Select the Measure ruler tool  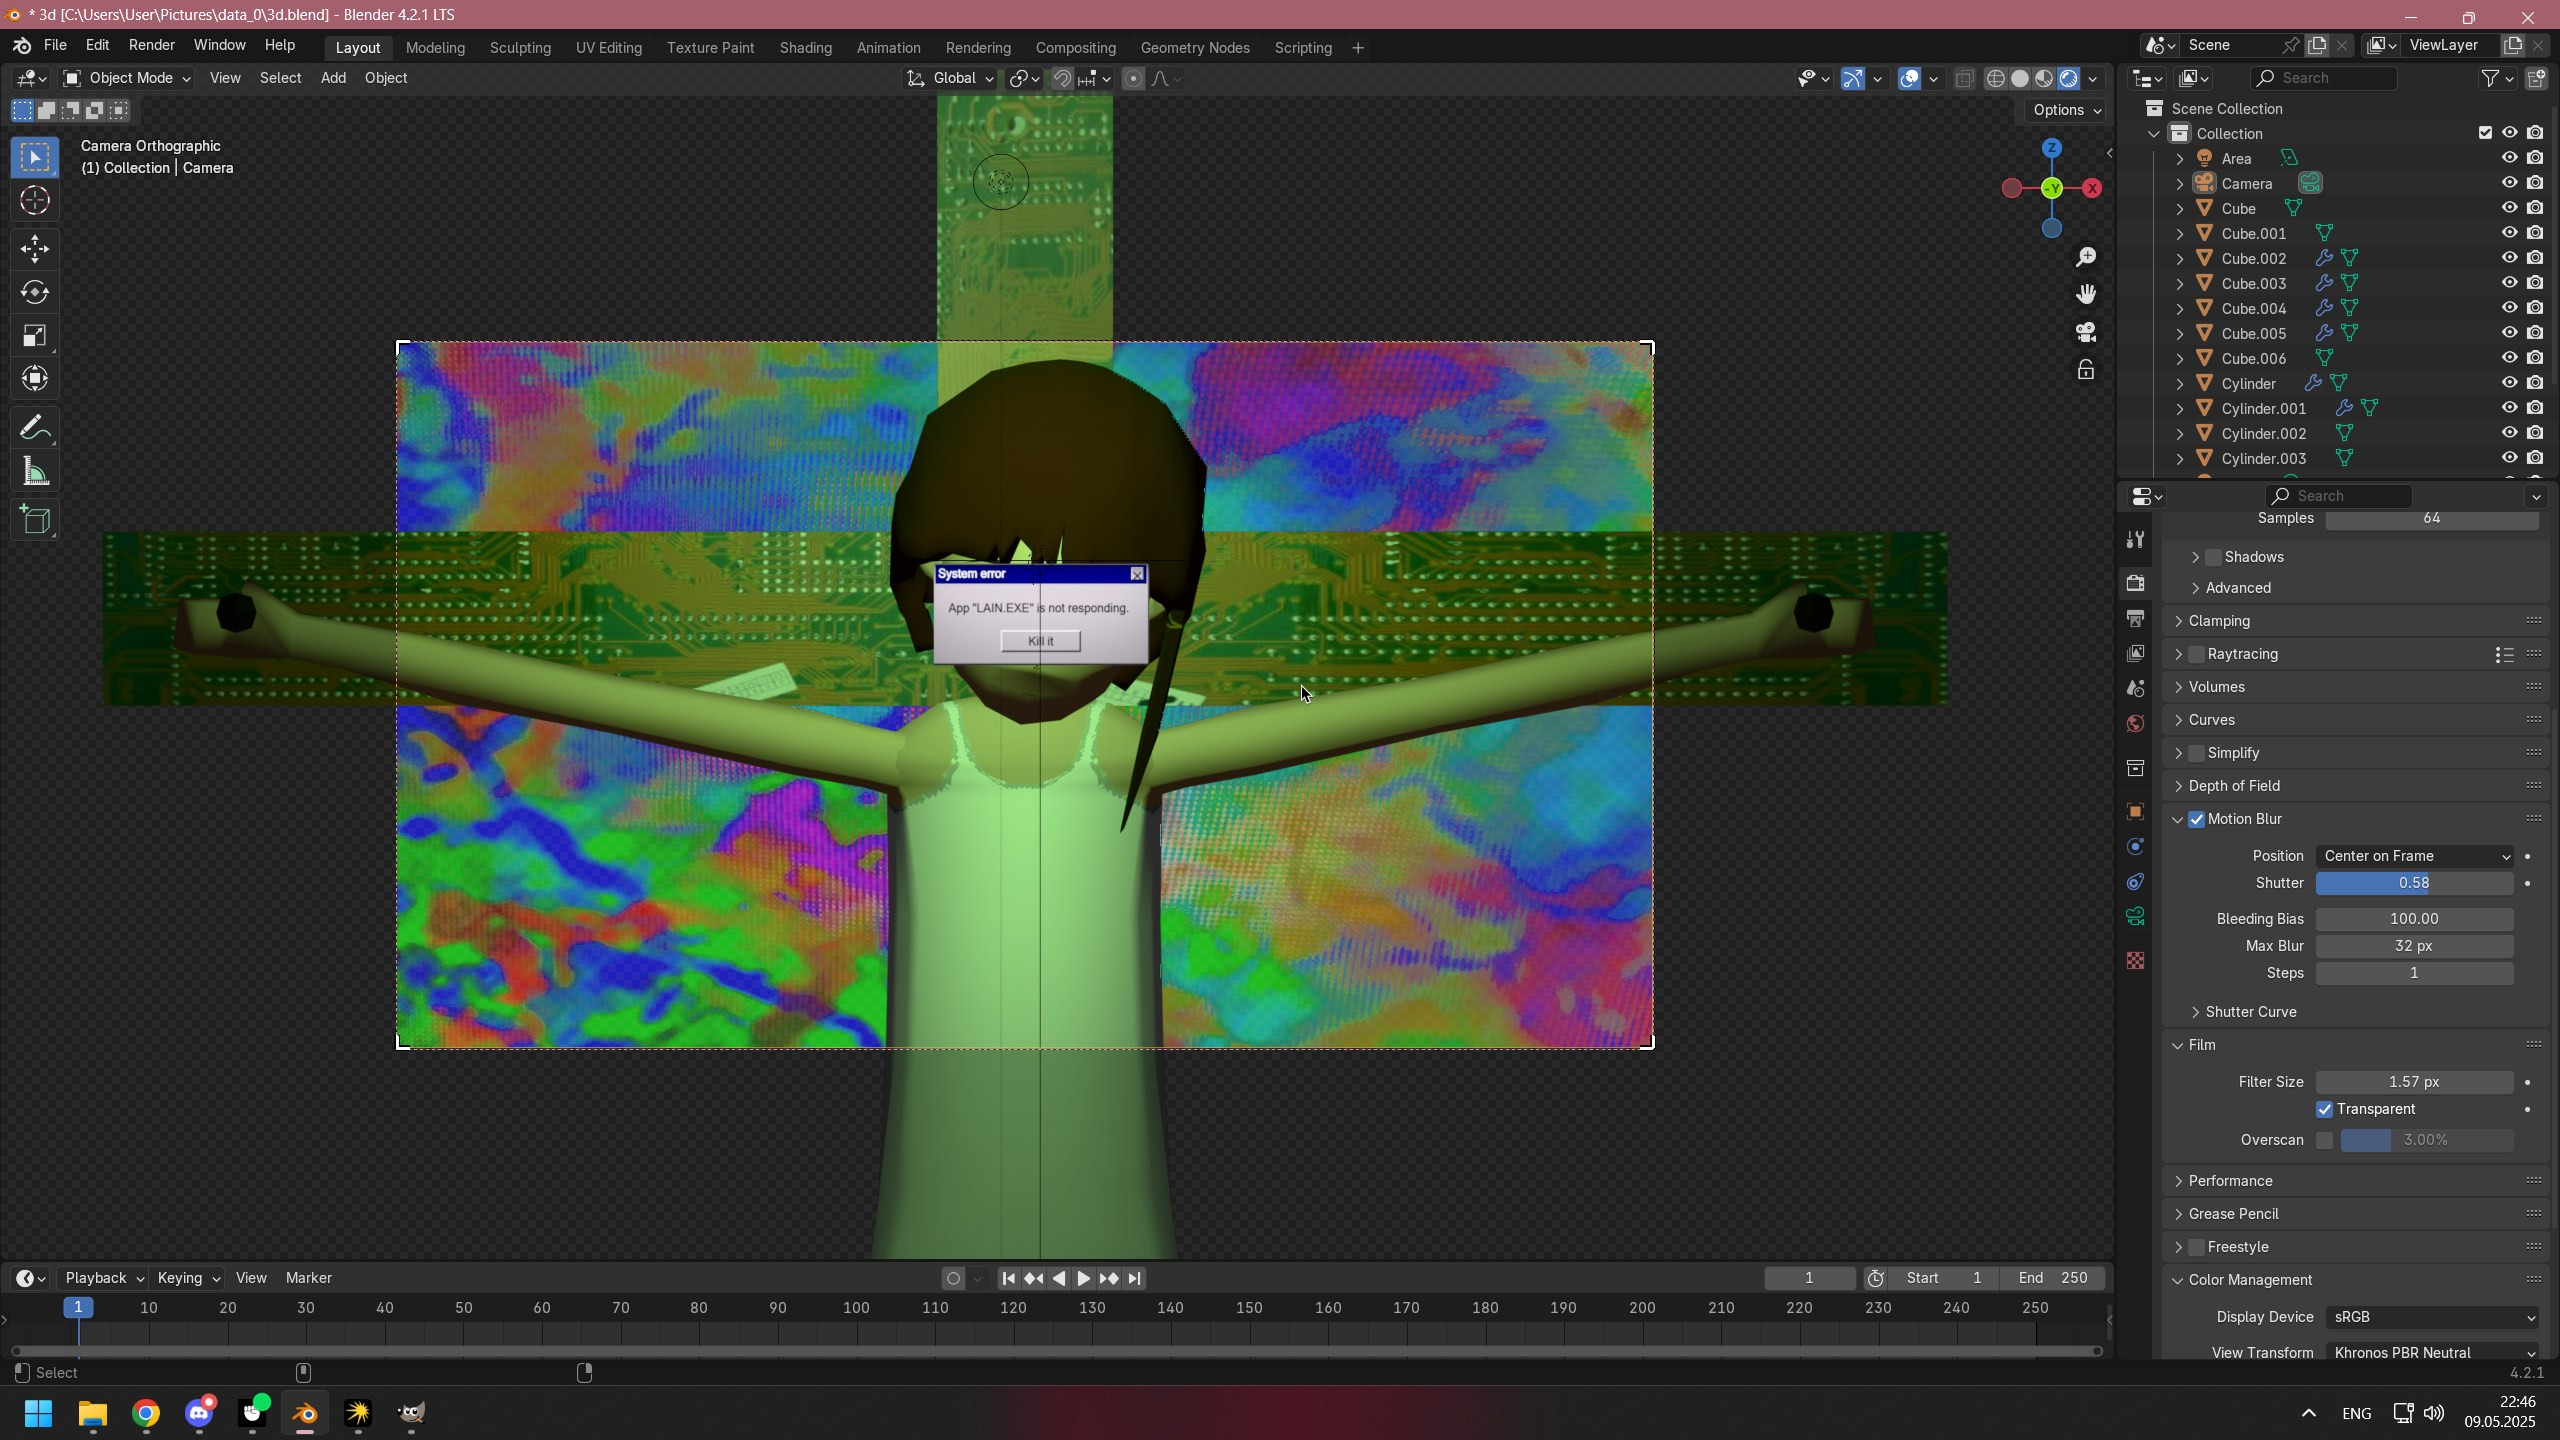[35, 473]
